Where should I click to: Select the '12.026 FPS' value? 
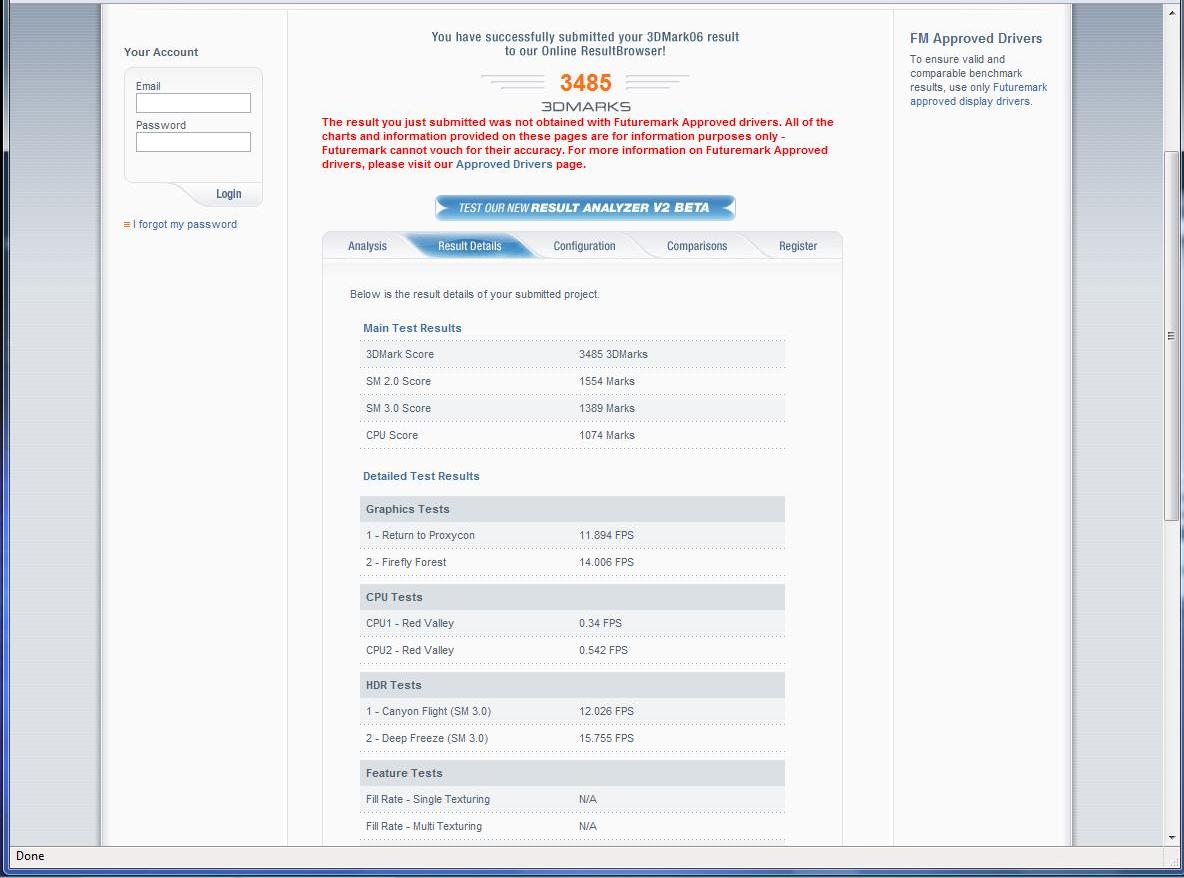pos(606,712)
